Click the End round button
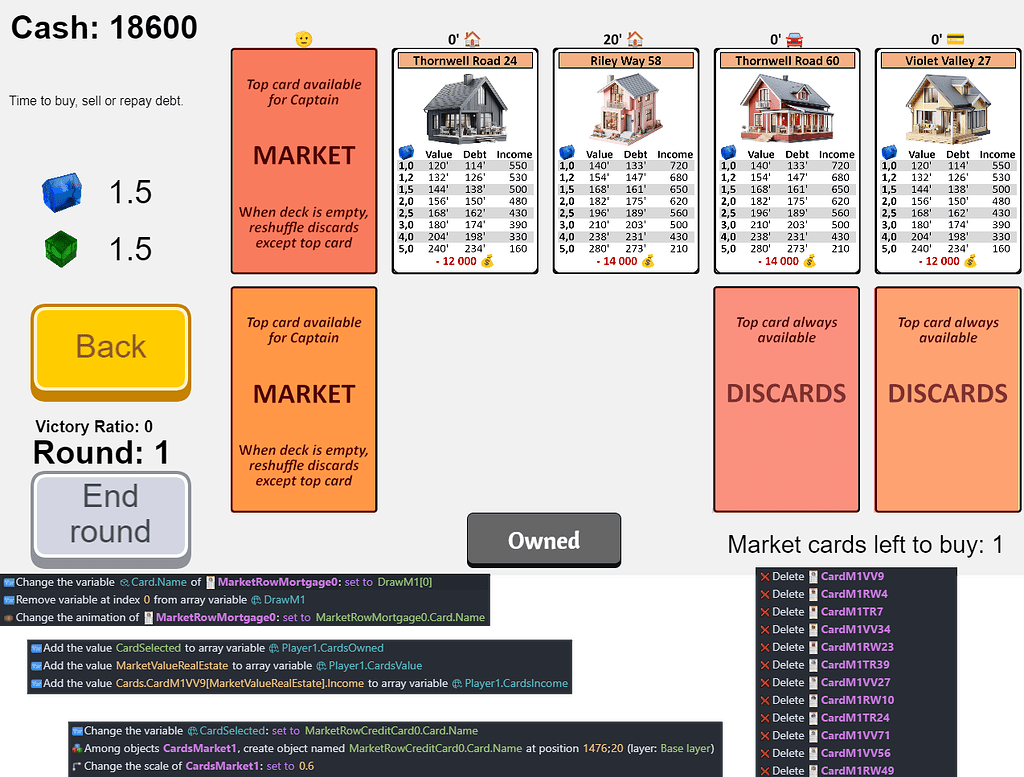This screenshot has width=1024, height=777. click(110, 516)
